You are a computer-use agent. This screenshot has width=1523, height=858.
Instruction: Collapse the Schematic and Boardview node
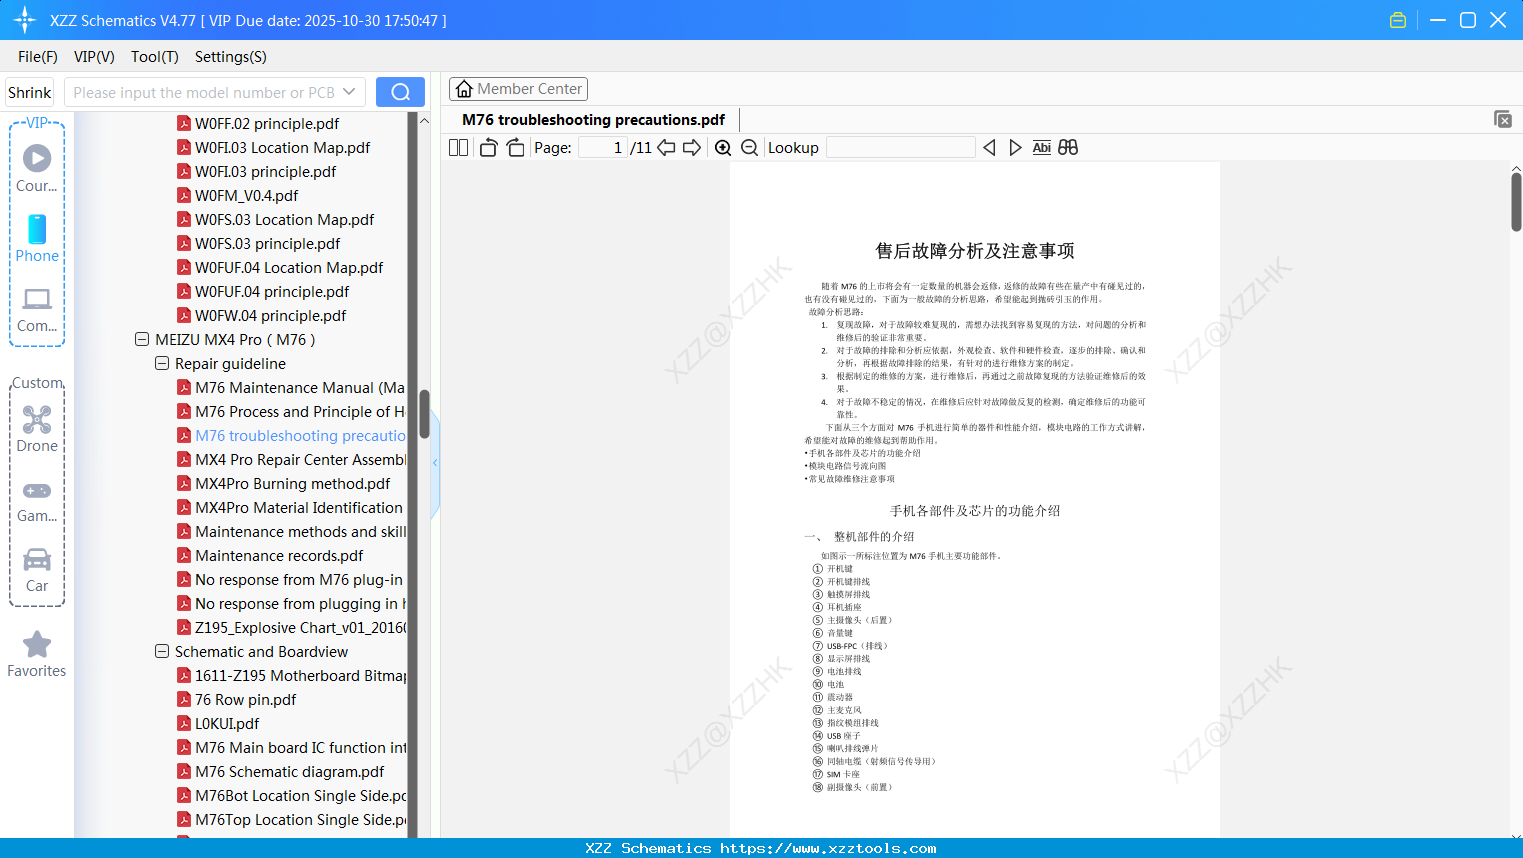[161, 651]
